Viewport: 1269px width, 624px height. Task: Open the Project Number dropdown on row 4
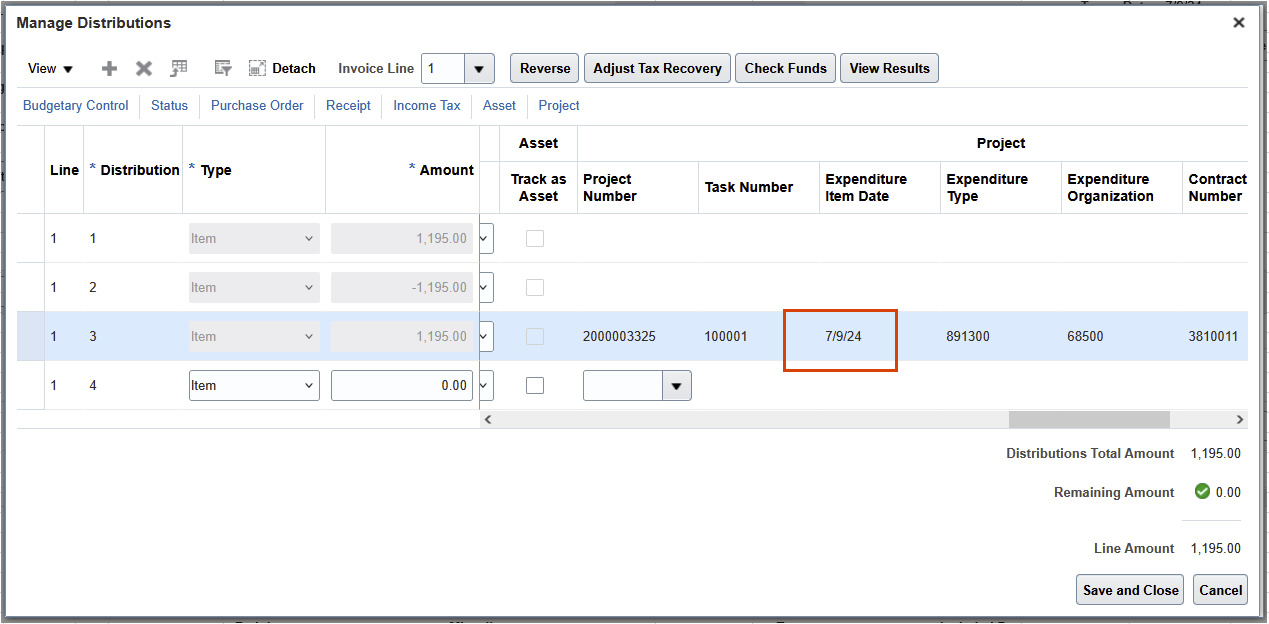tap(678, 385)
